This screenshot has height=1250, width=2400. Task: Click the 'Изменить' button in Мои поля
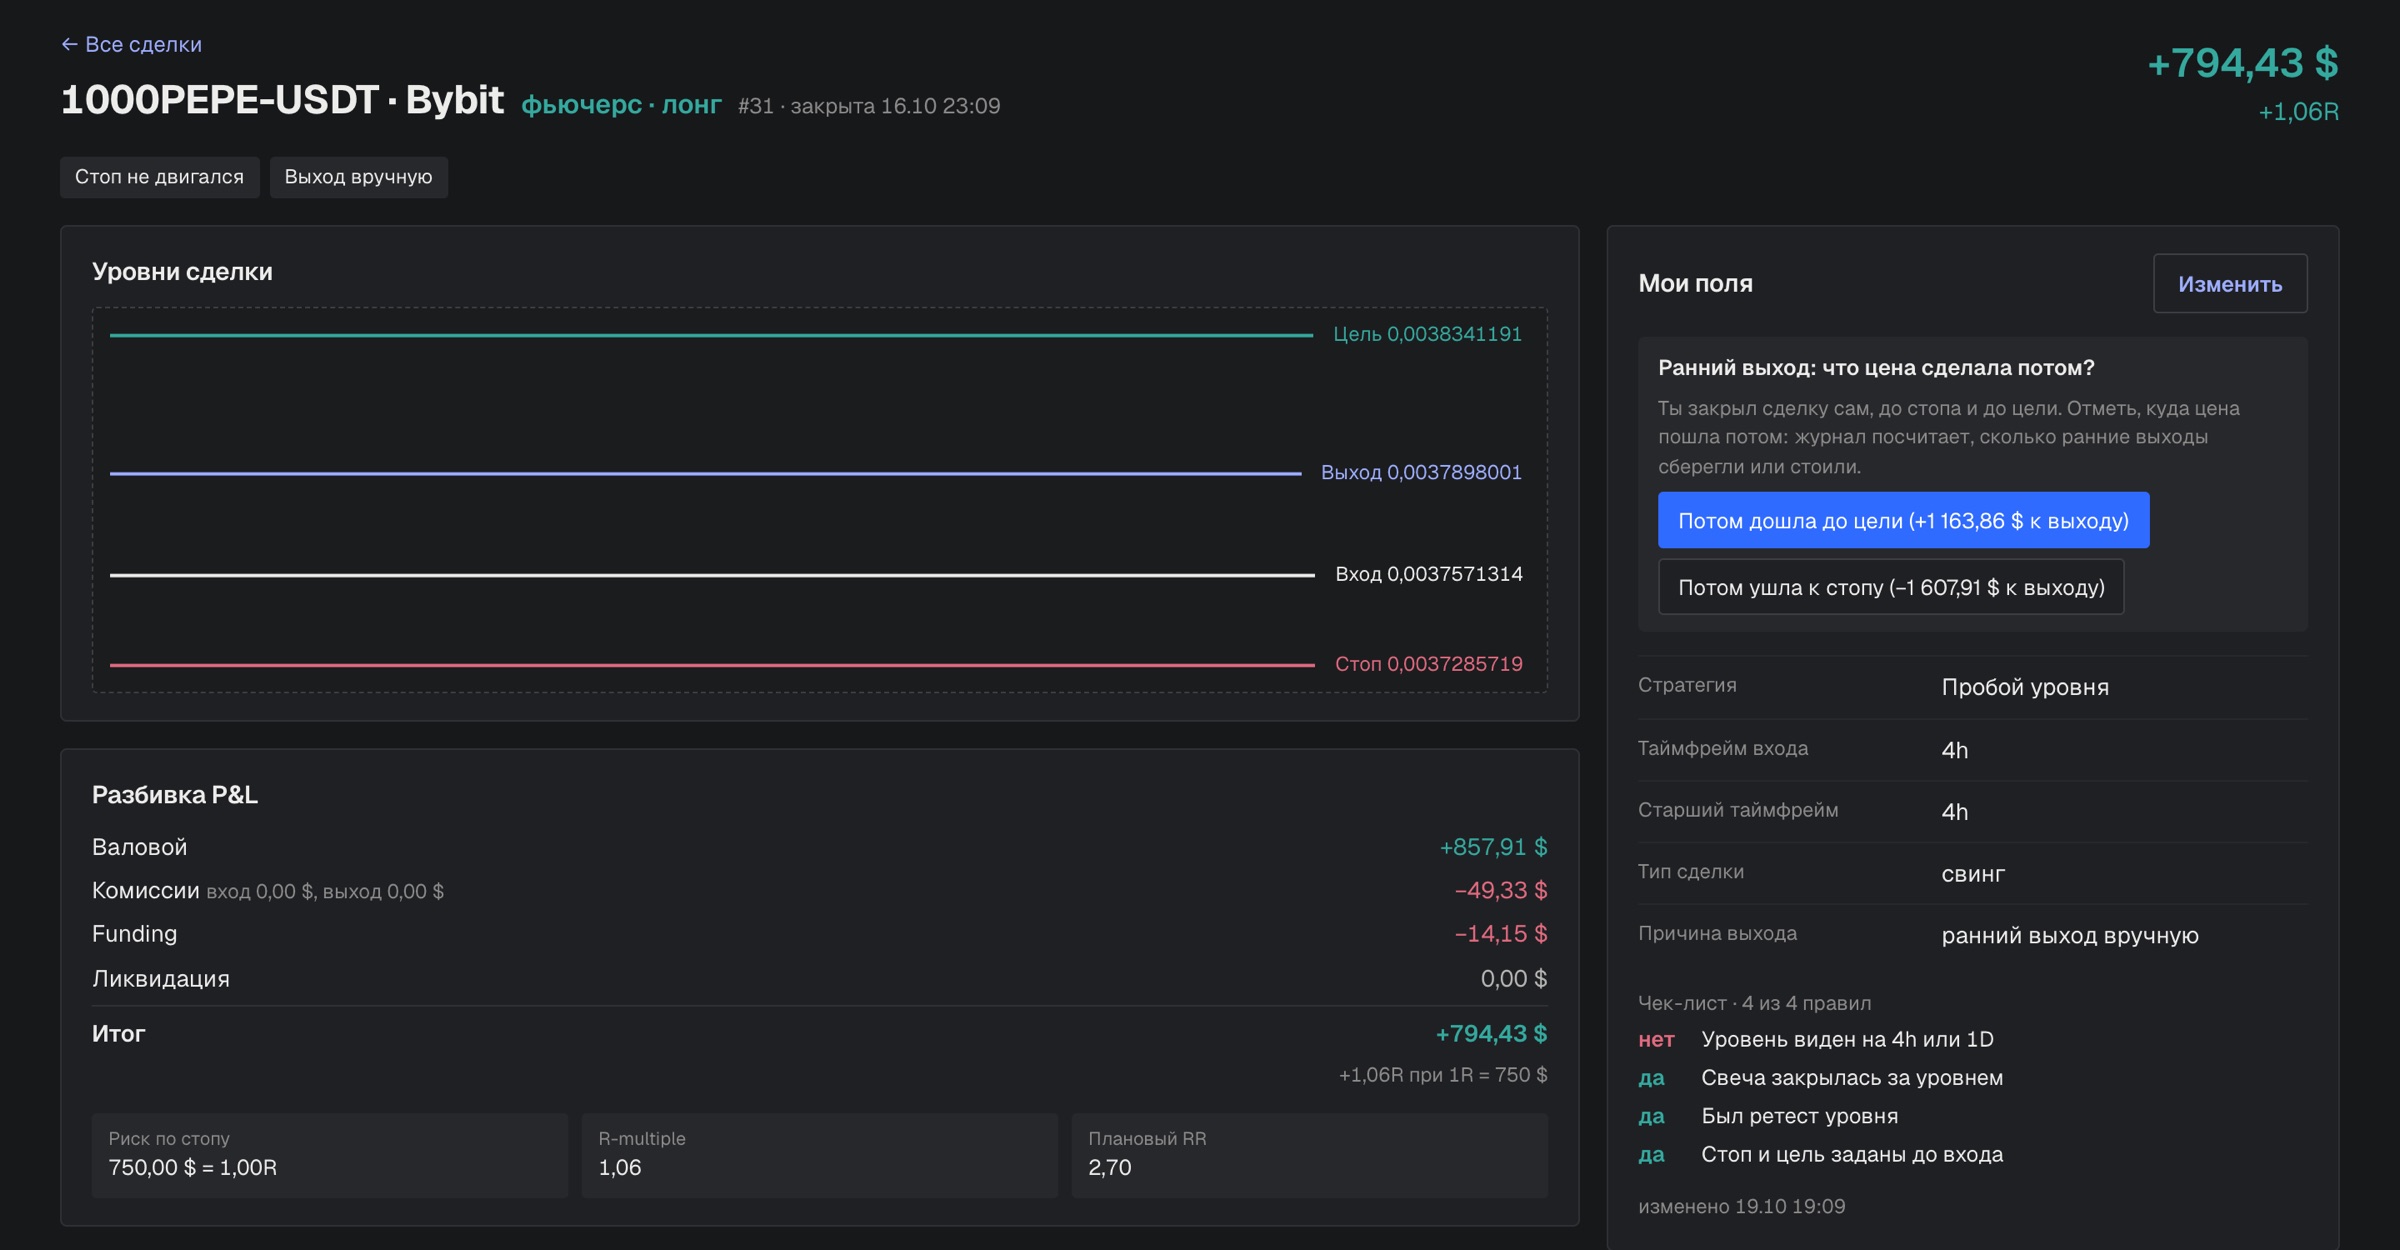coord(2230,284)
